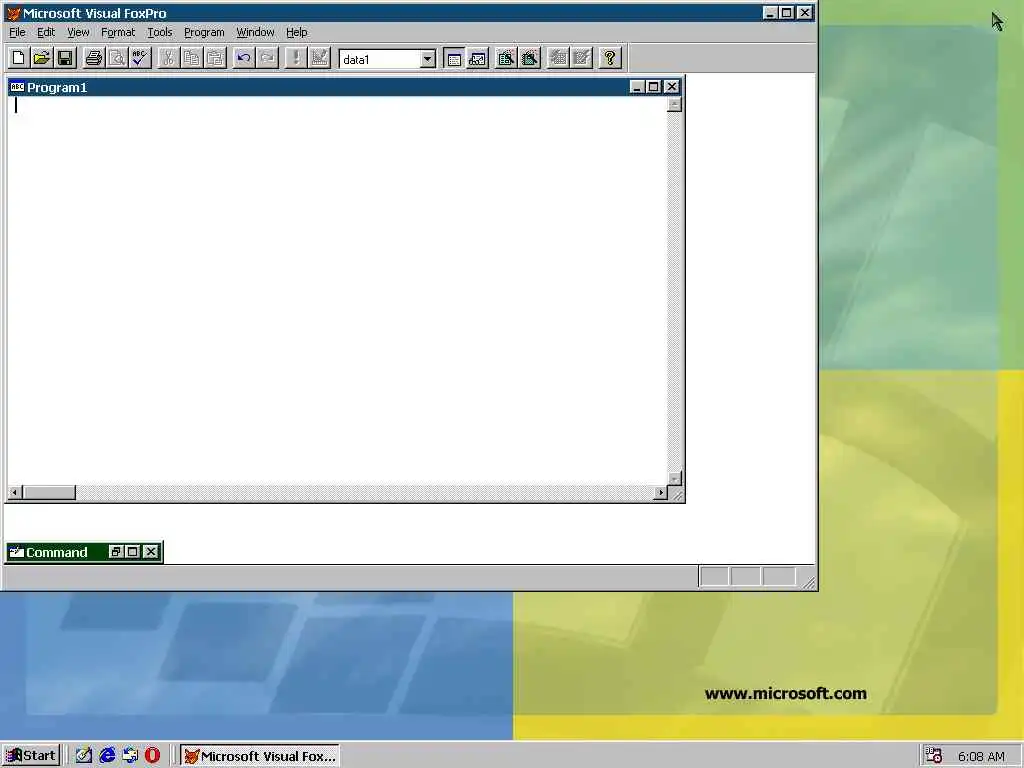The height and width of the screenshot is (768, 1024).
Task: Click Program1 scrollbar down arrow
Action: click(674, 478)
